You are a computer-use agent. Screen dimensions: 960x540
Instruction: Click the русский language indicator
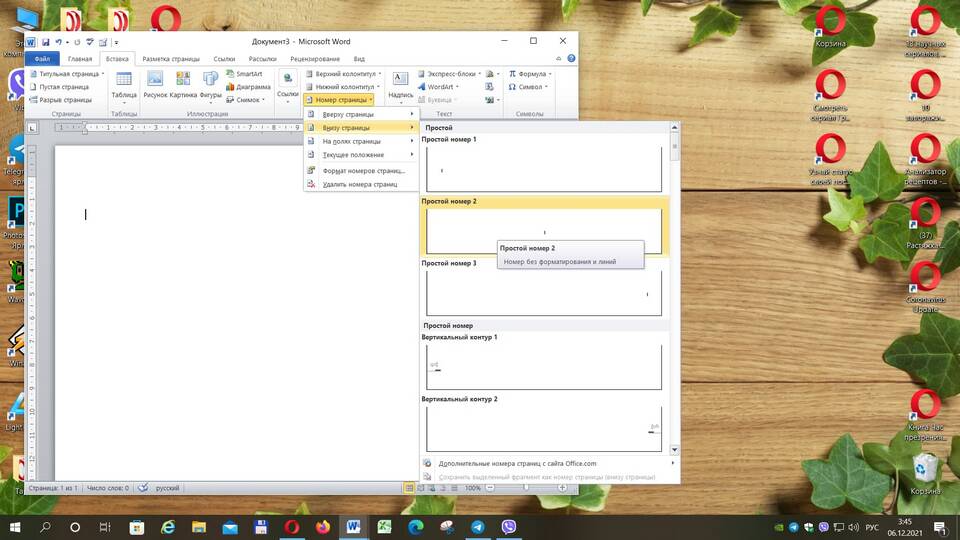tap(167, 488)
